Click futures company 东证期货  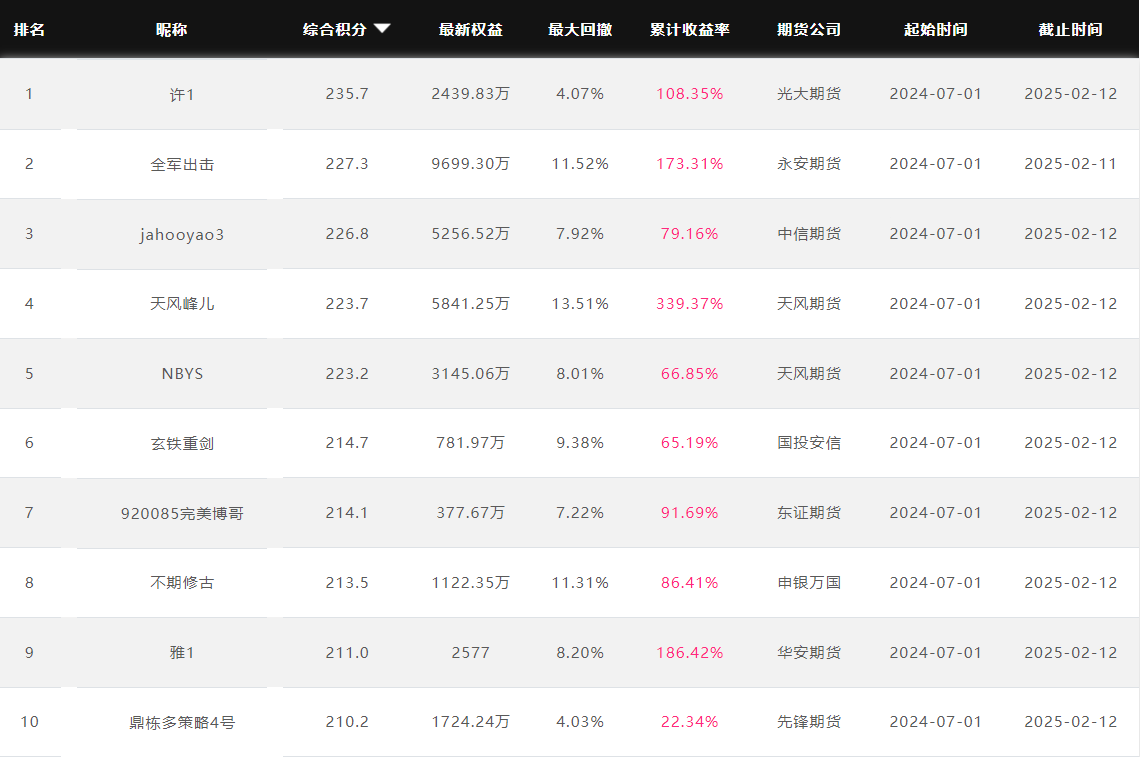click(x=808, y=513)
